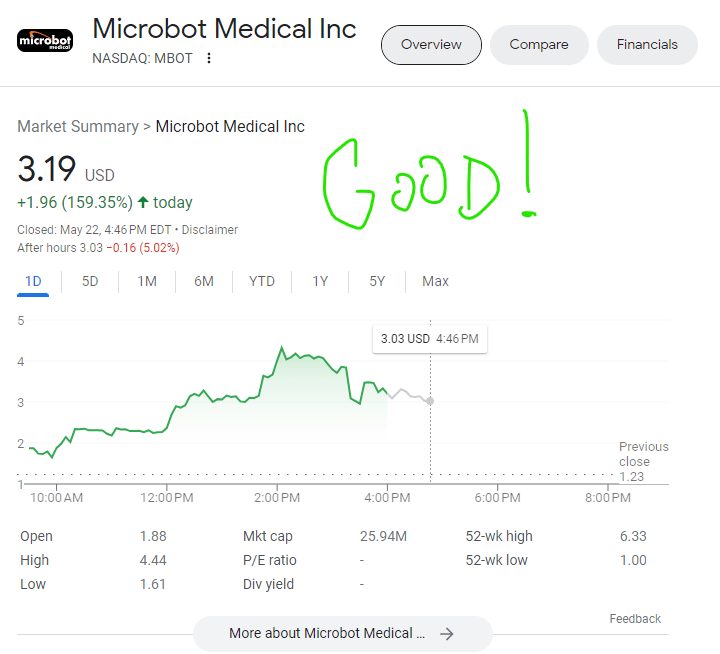The height and width of the screenshot is (654, 720).
Task: Show the 5D chart range
Action: click(x=90, y=281)
